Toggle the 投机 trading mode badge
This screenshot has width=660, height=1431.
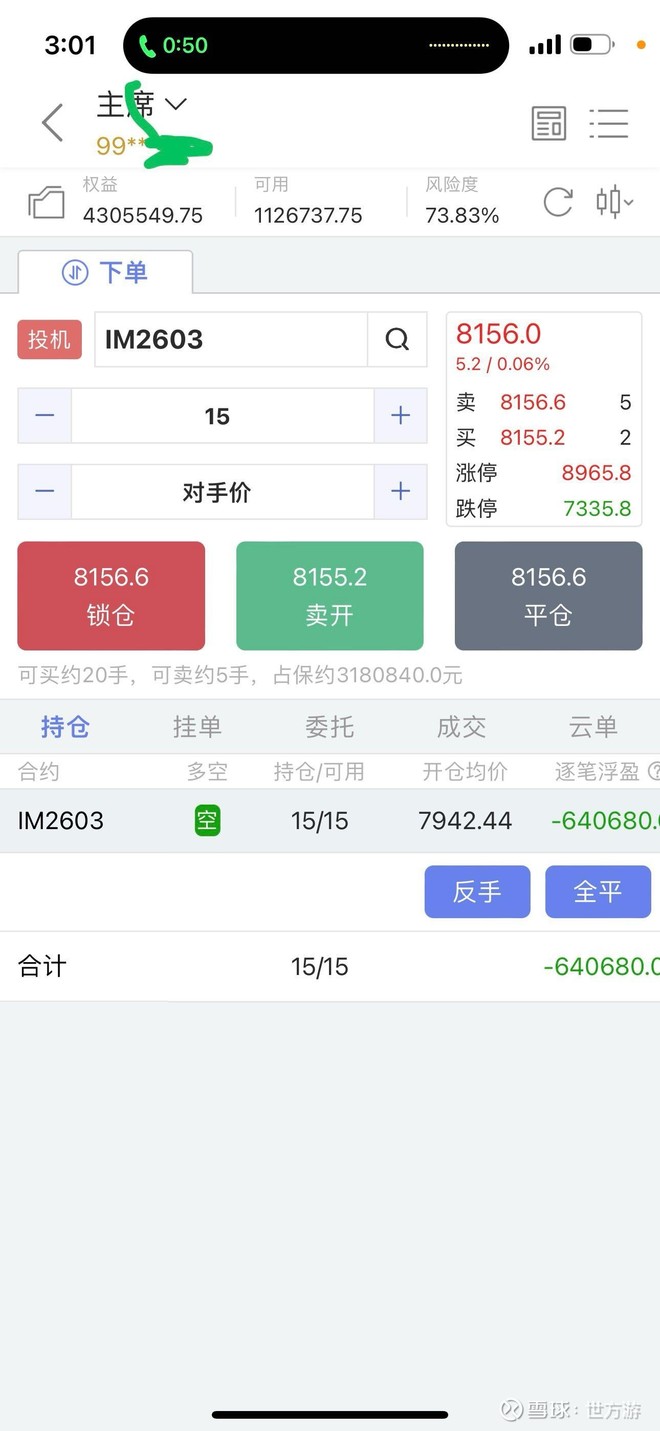coord(48,340)
